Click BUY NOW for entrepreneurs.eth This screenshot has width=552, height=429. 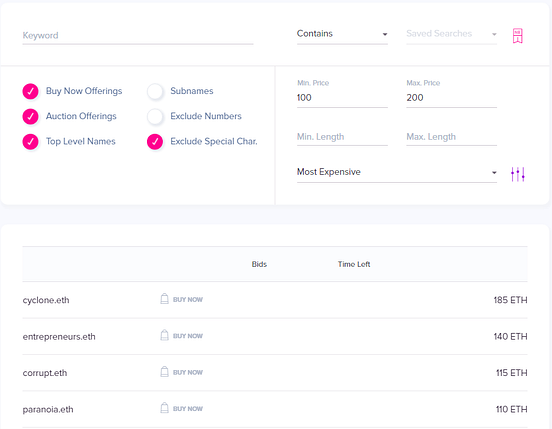coord(188,336)
